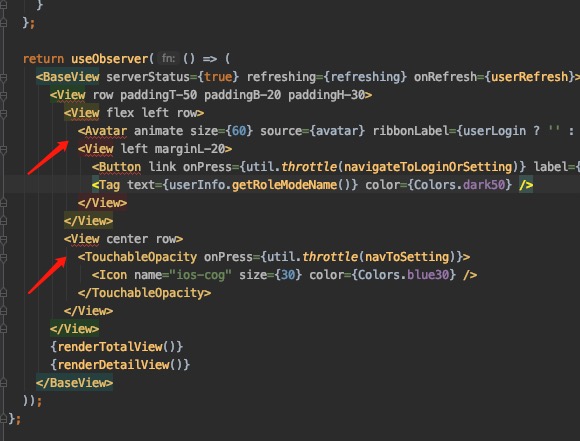Click the userLogin variable

tap(495, 131)
